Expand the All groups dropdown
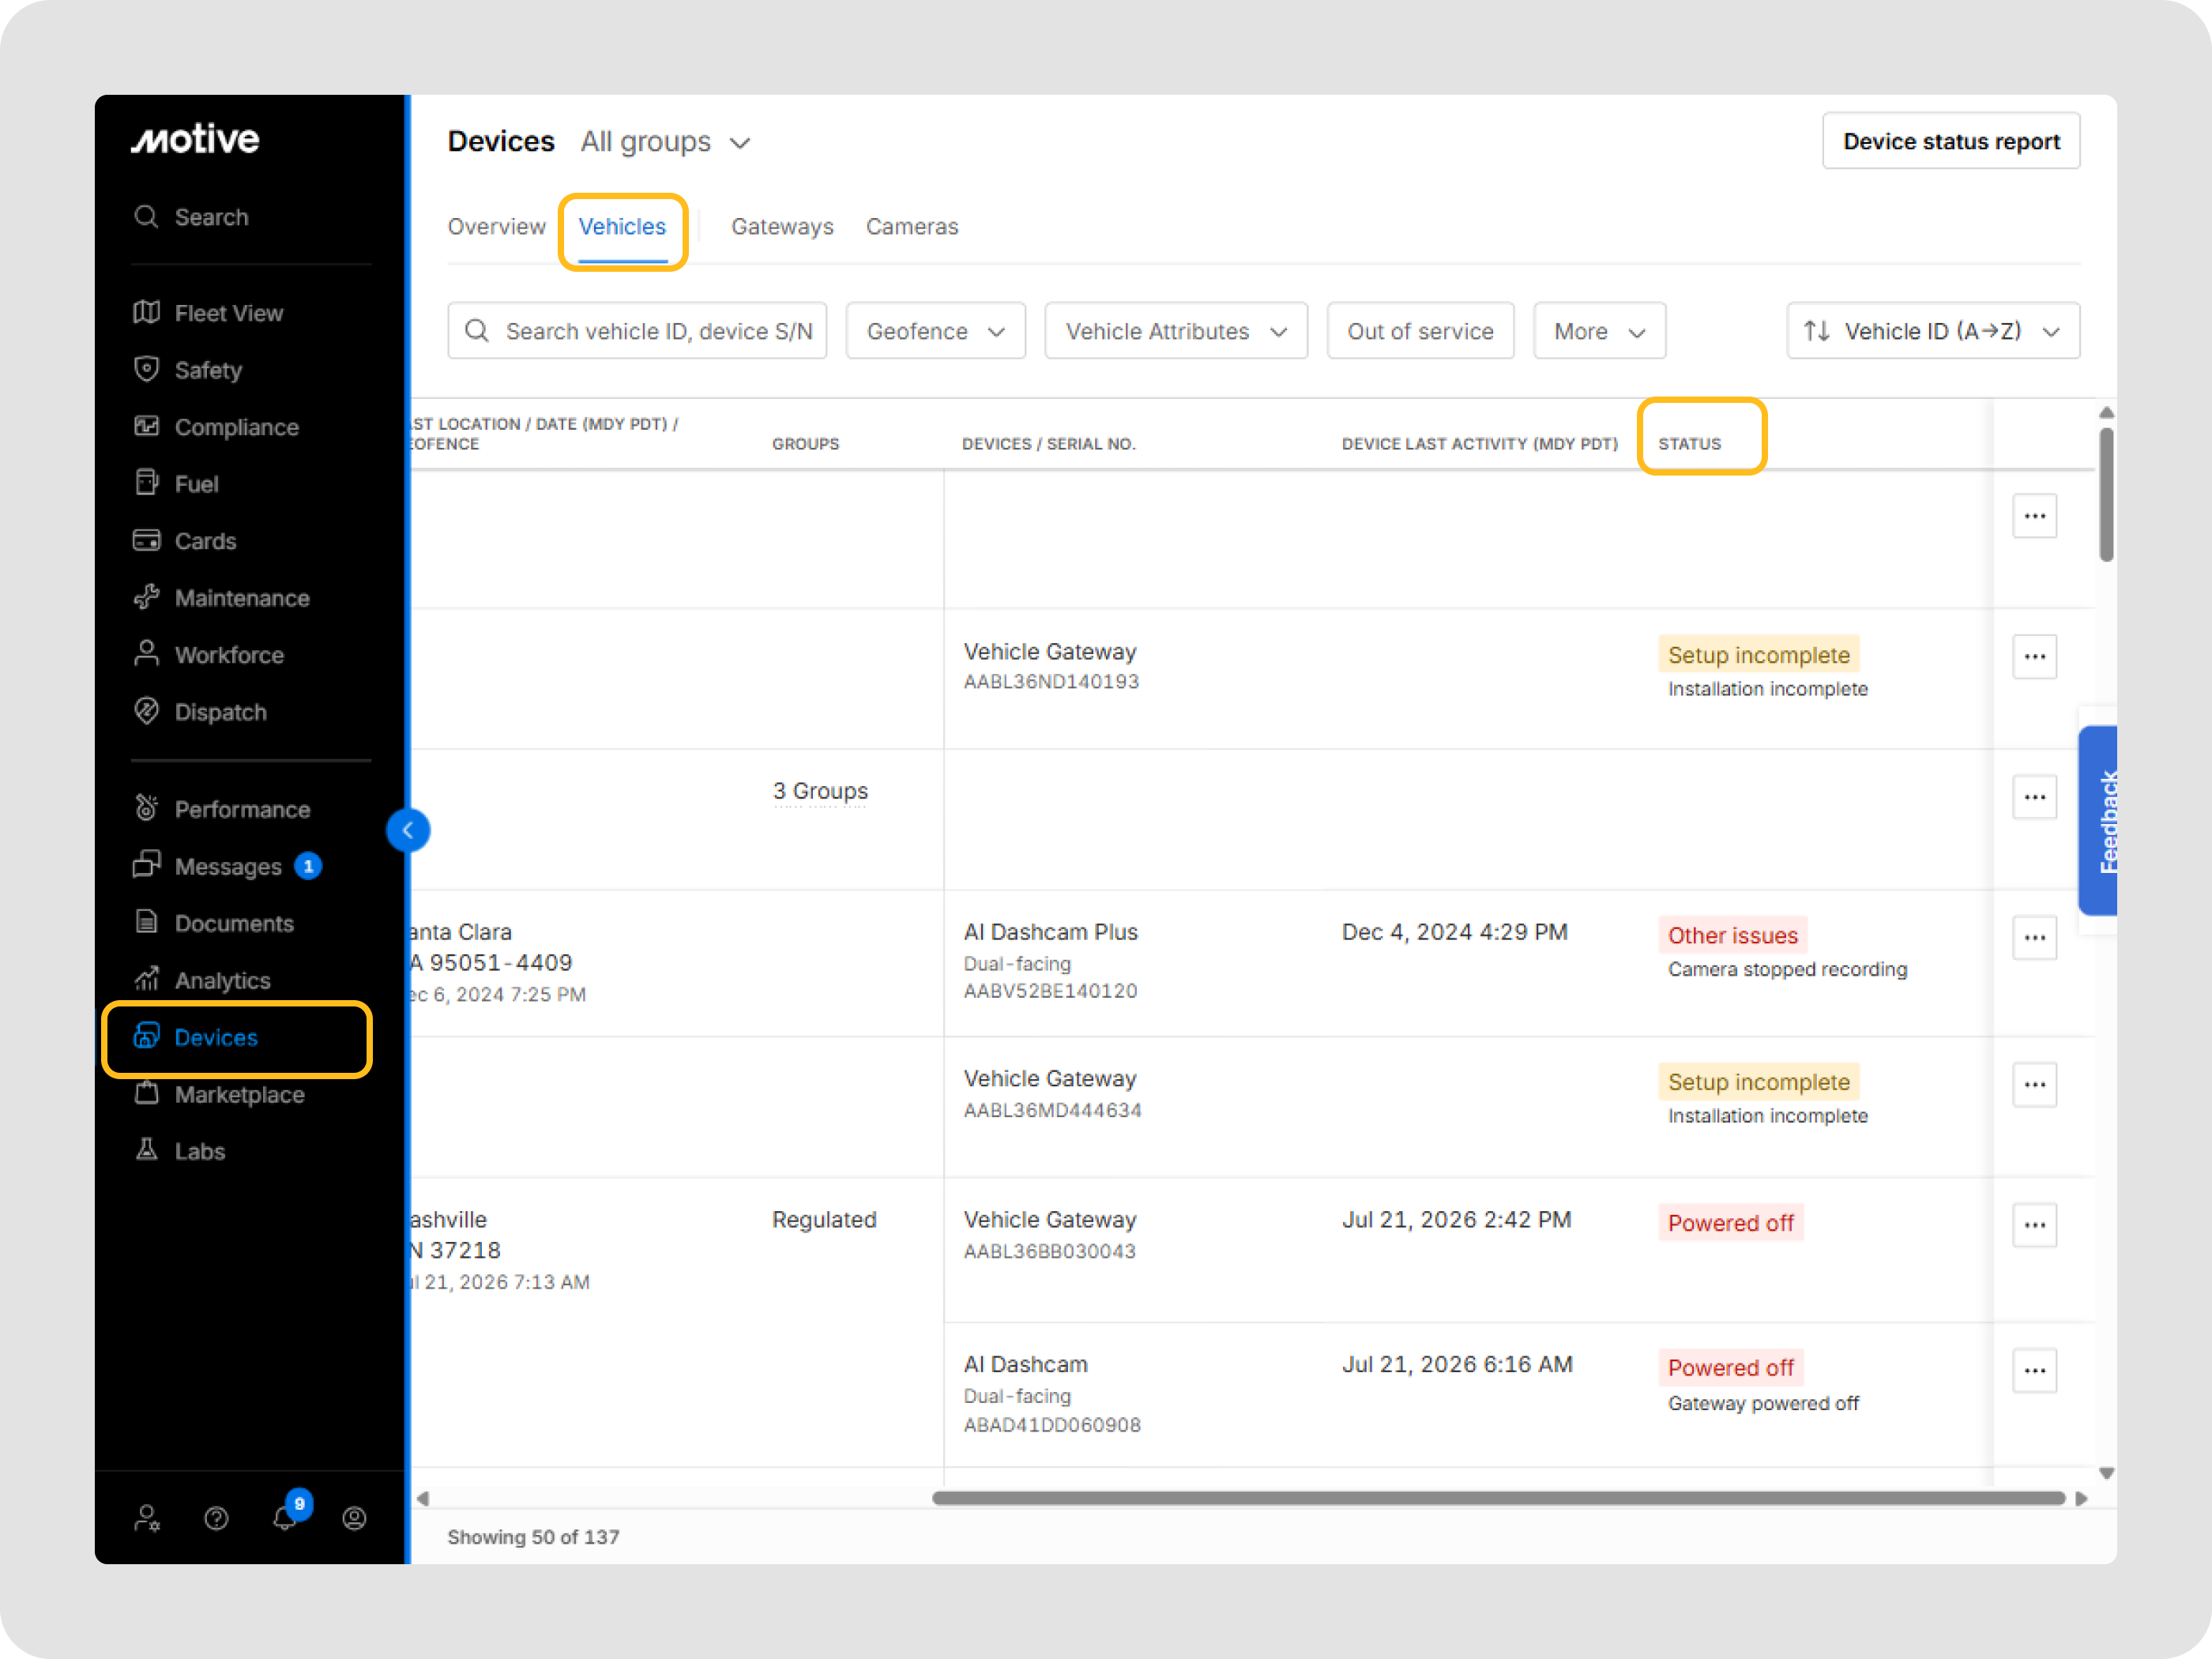The height and width of the screenshot is (1659, 2212). click(x=665, y=142)
